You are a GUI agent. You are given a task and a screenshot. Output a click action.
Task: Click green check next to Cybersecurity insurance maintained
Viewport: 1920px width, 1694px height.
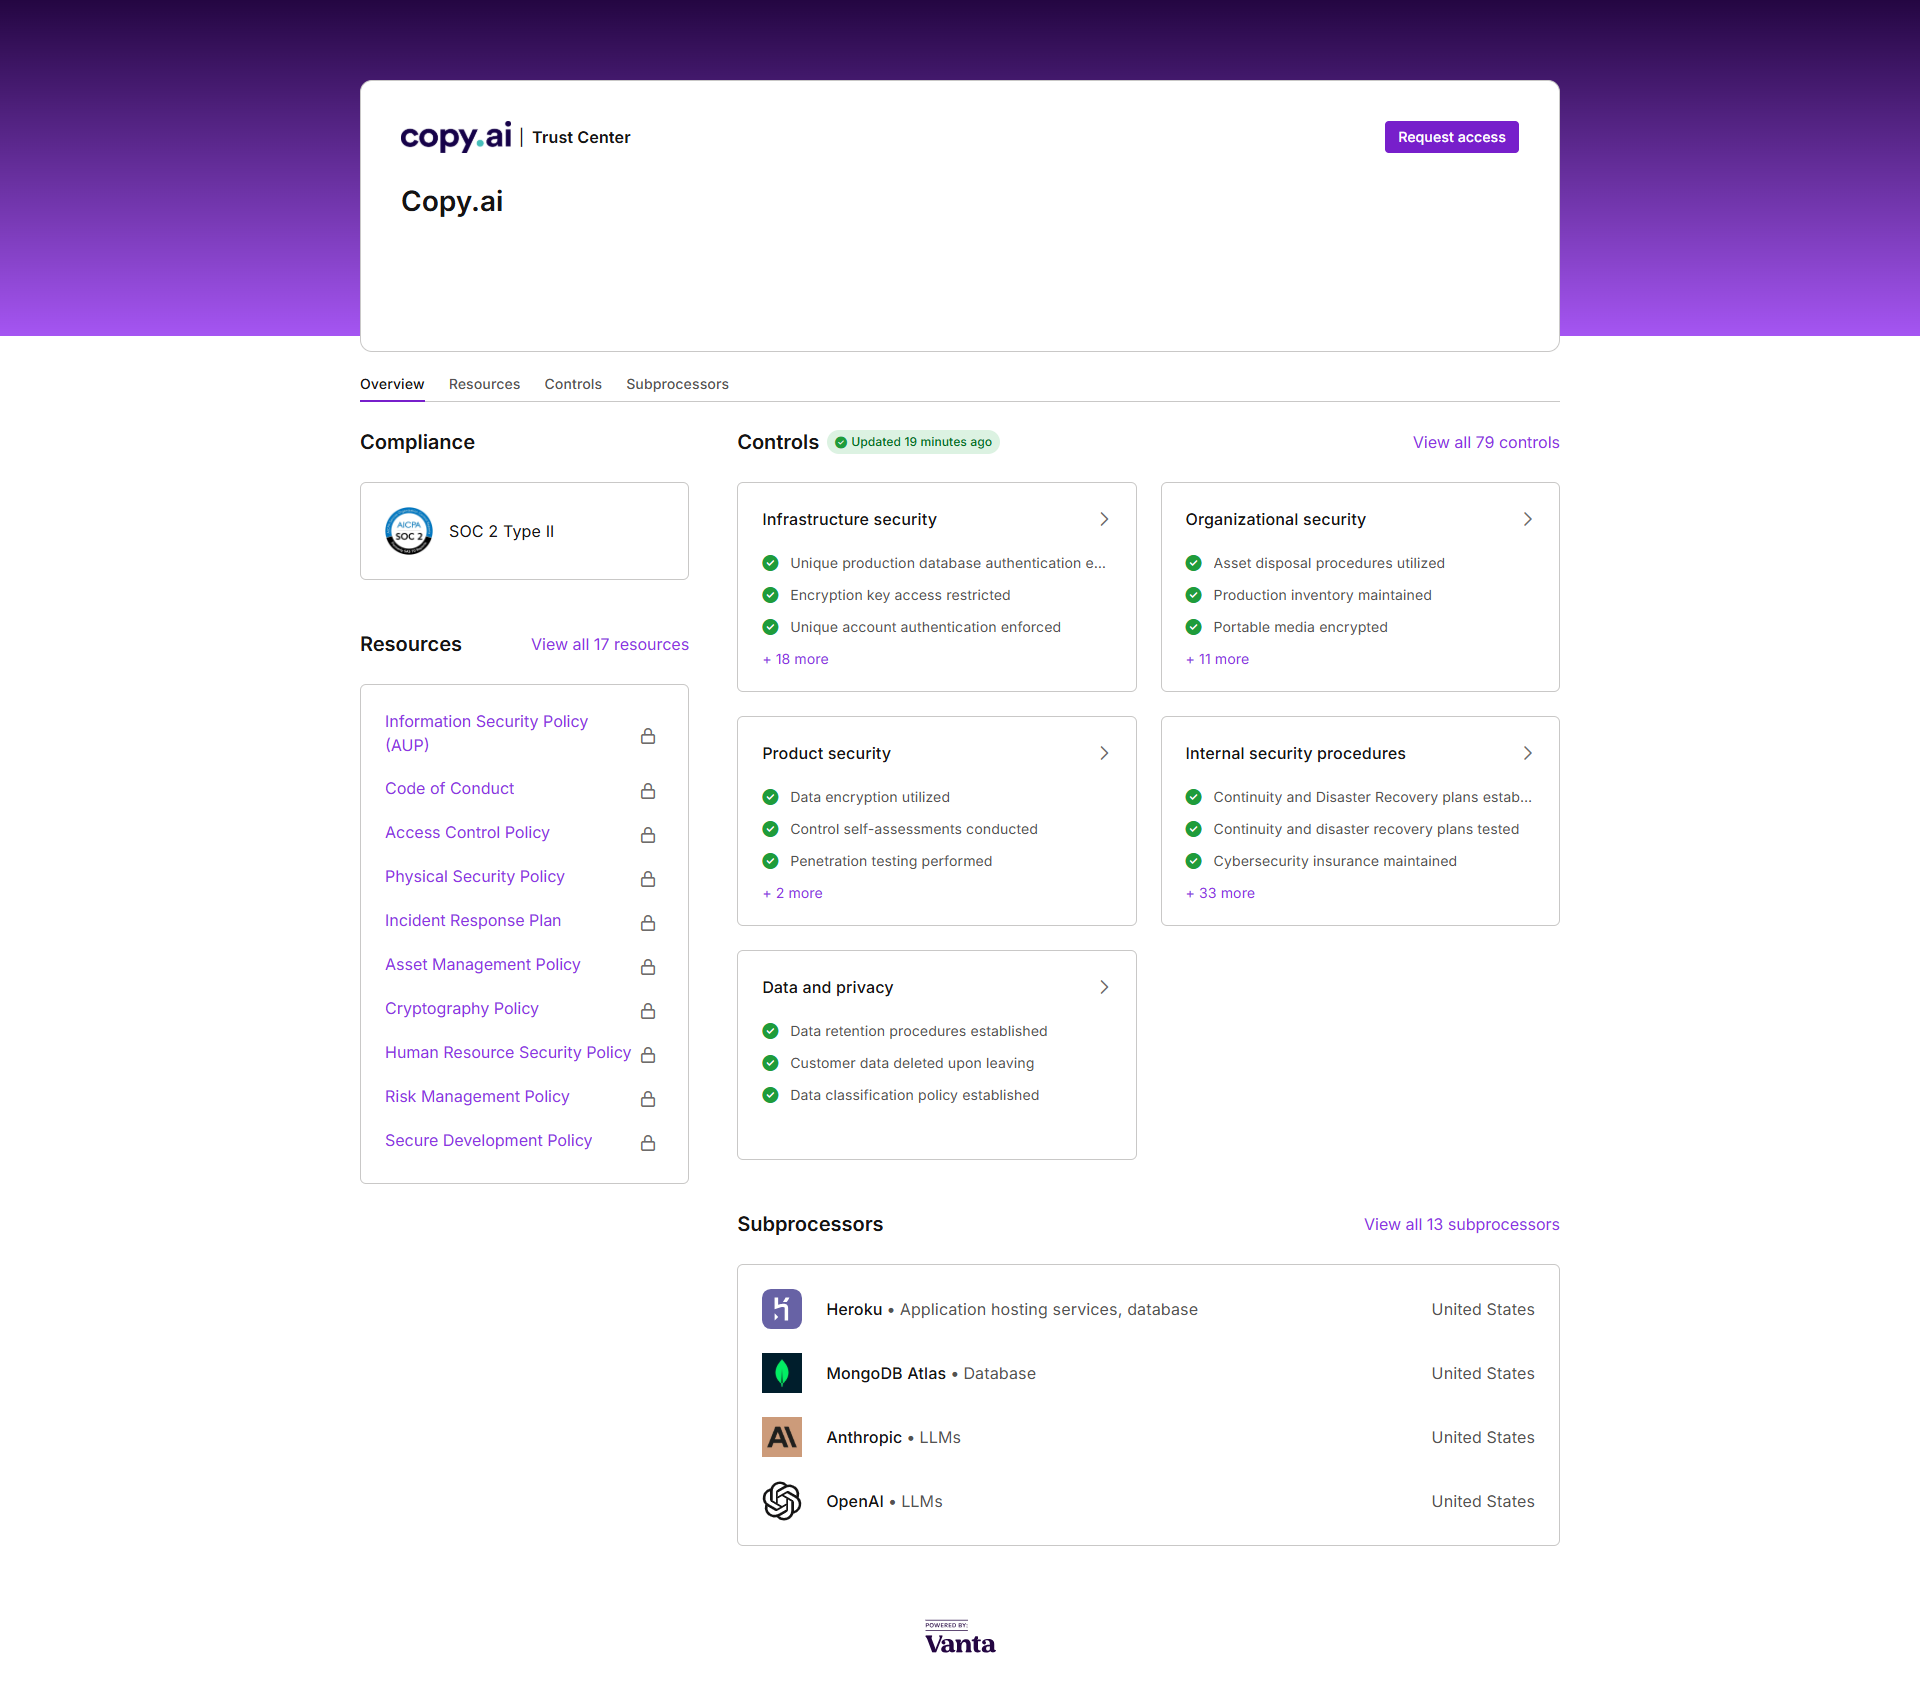1193,861
